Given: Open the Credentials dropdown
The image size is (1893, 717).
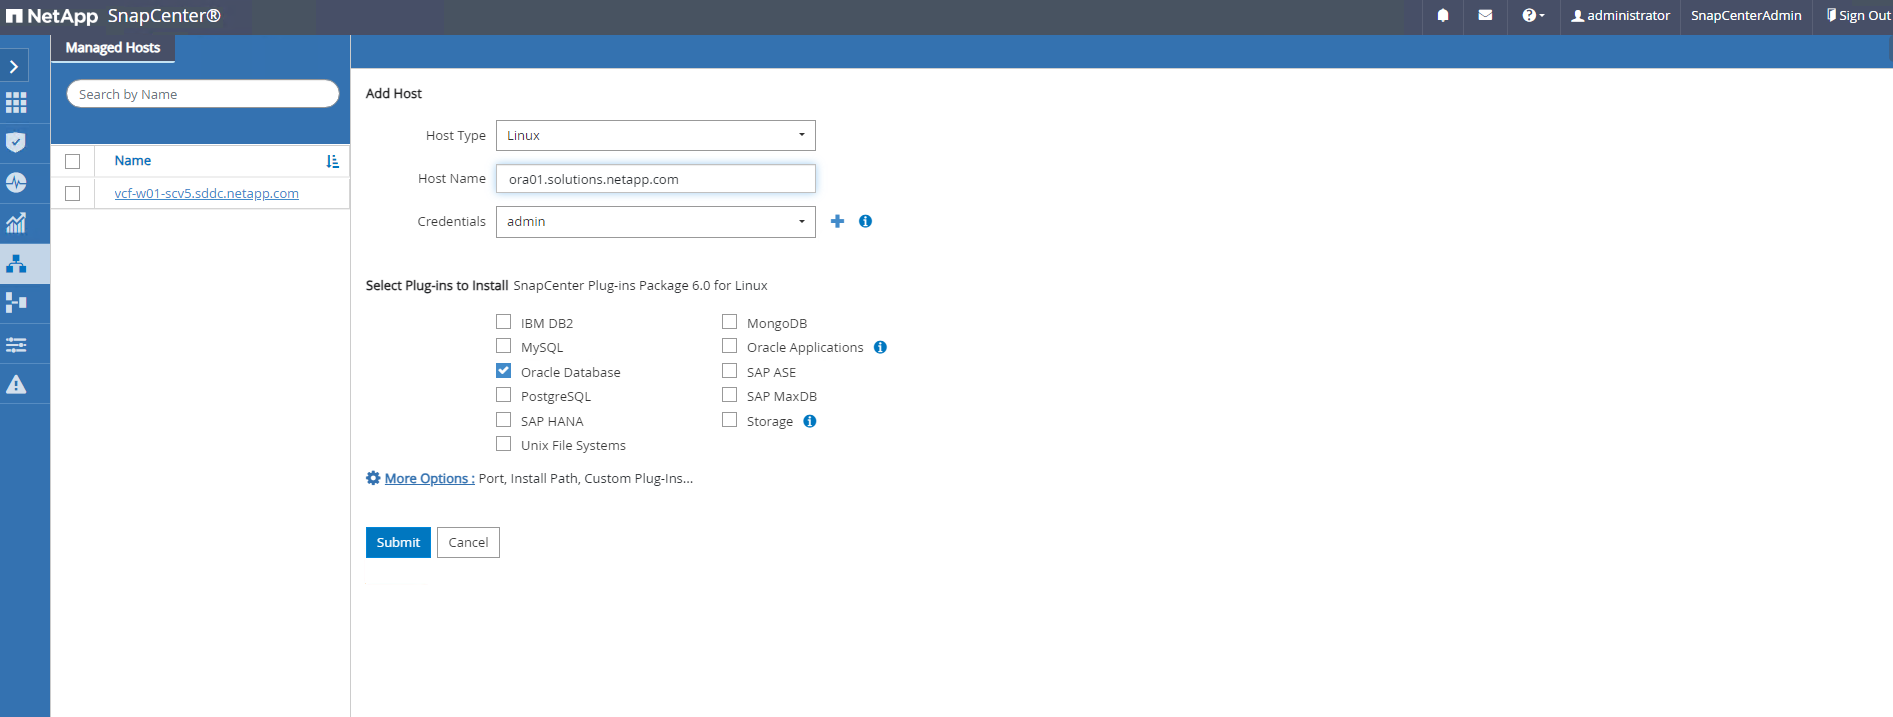Looking at the screenshot, I should [x=655, y=222].
